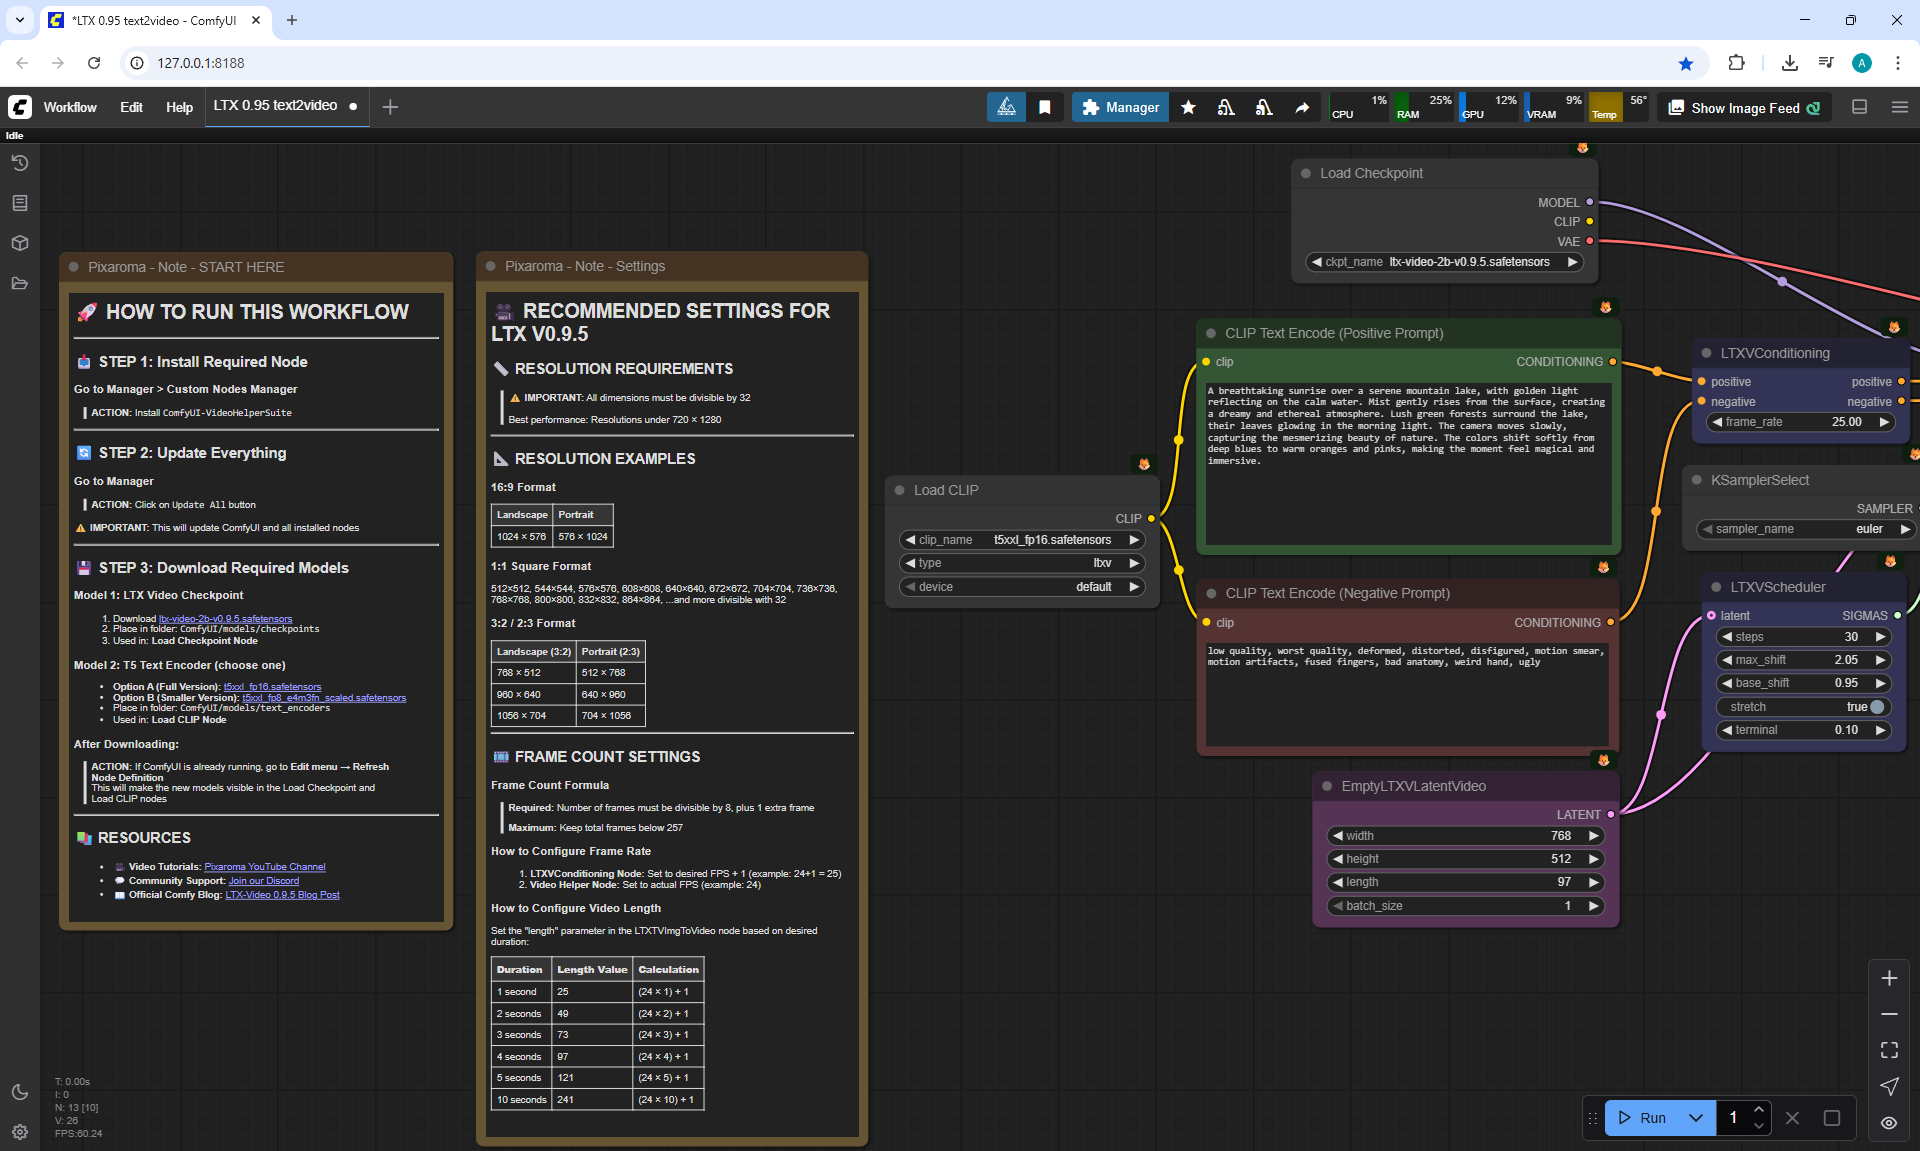Click the bookmark icon in toolbar
This screenshot has width=1920, height=1151.
click(x=1045, y=107)
